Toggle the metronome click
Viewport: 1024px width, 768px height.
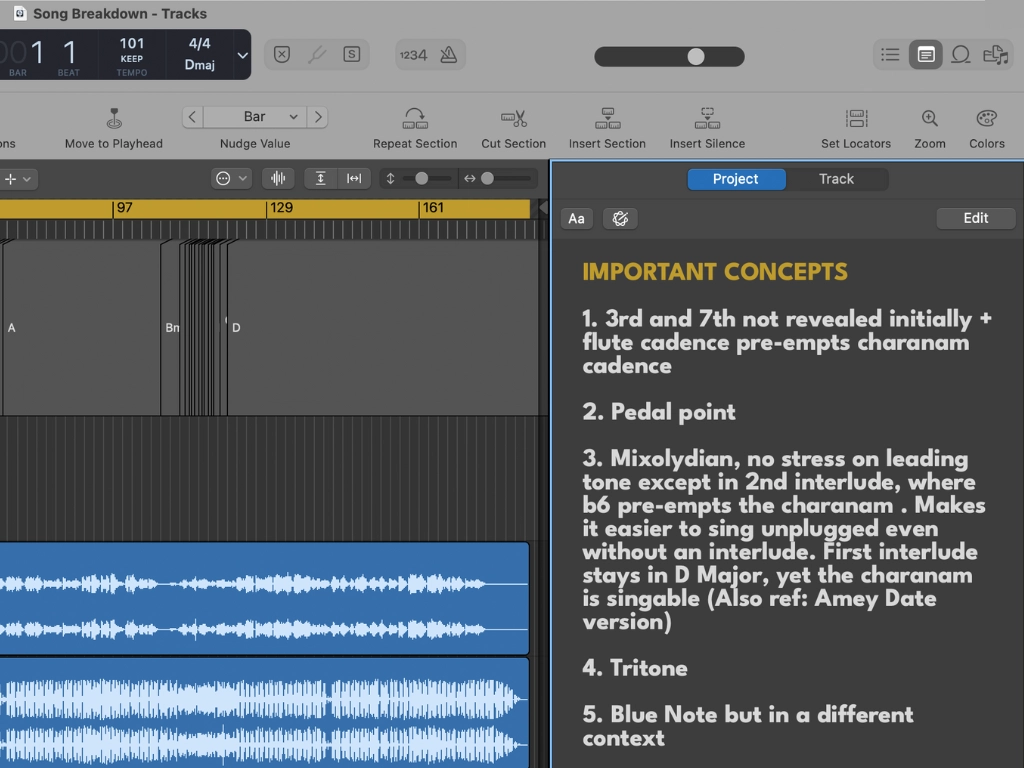point(449,55)
